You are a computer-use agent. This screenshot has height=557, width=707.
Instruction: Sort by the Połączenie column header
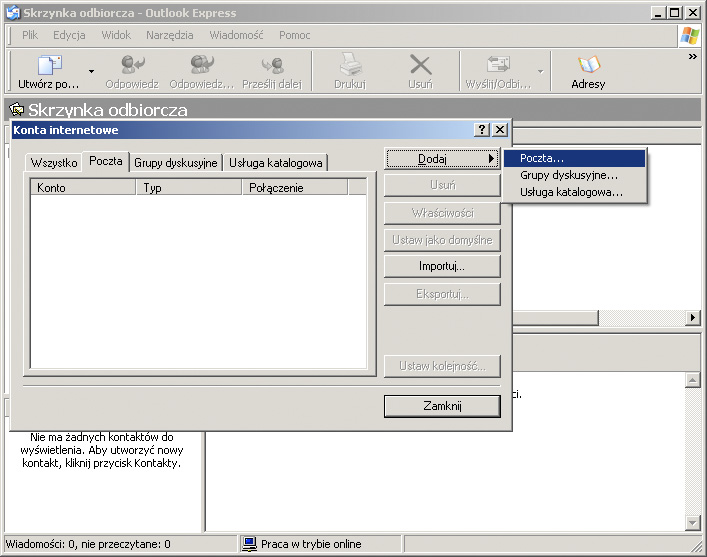point(295,188)
